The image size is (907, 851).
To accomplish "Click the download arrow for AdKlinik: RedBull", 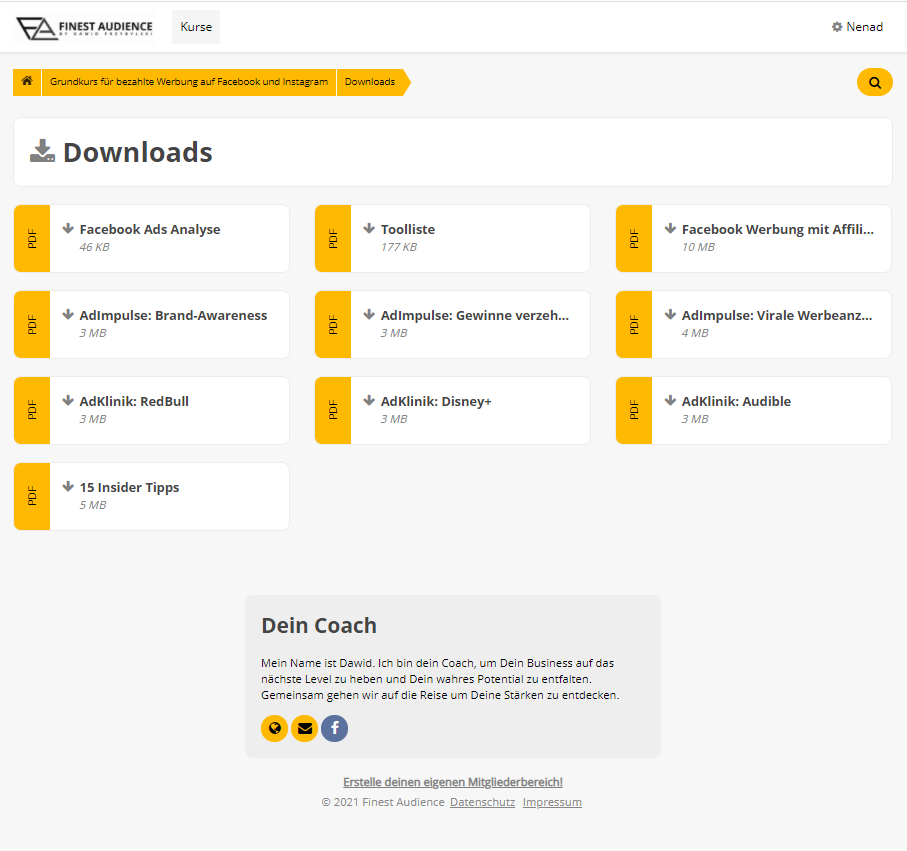I will pos(68,400).
